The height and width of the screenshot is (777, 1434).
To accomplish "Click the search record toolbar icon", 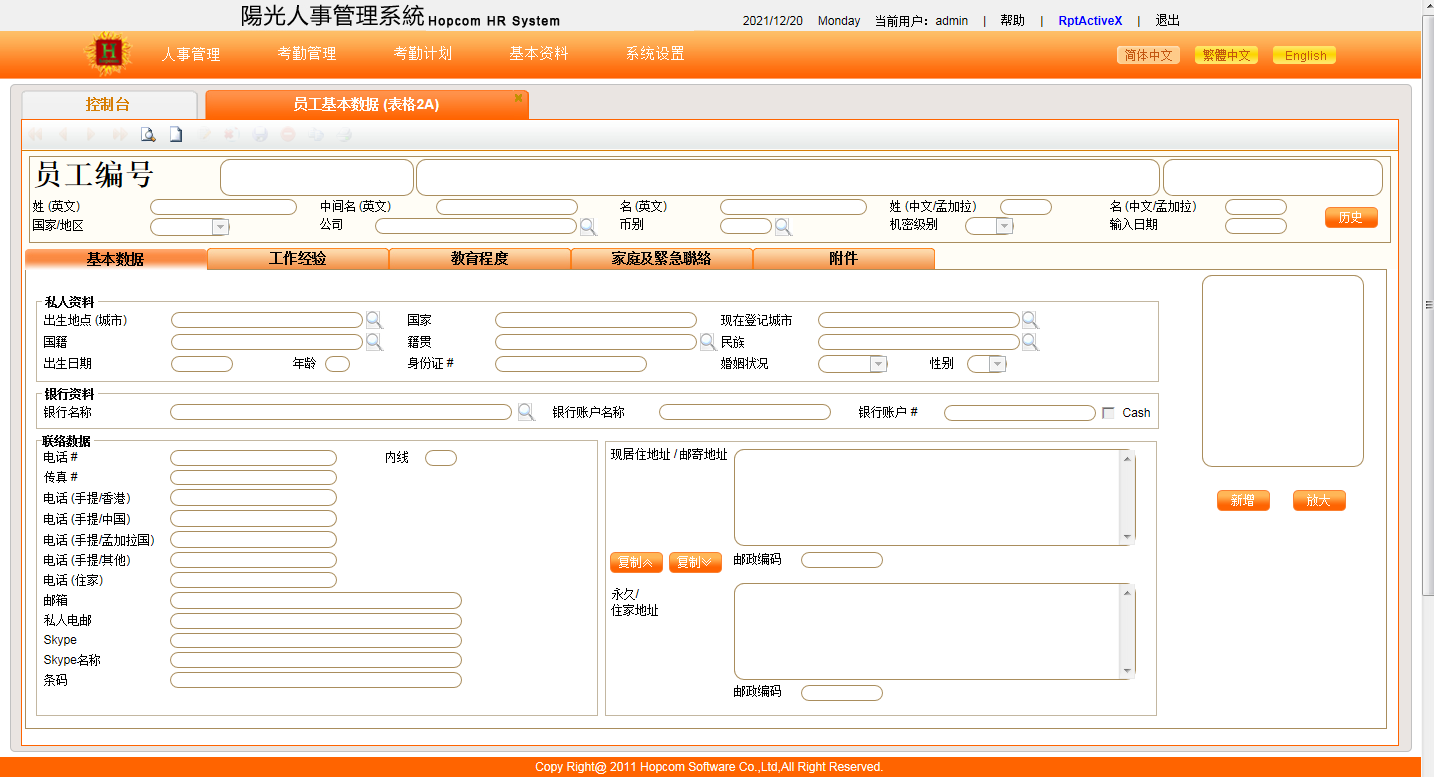I will click(x=148, y=134).
